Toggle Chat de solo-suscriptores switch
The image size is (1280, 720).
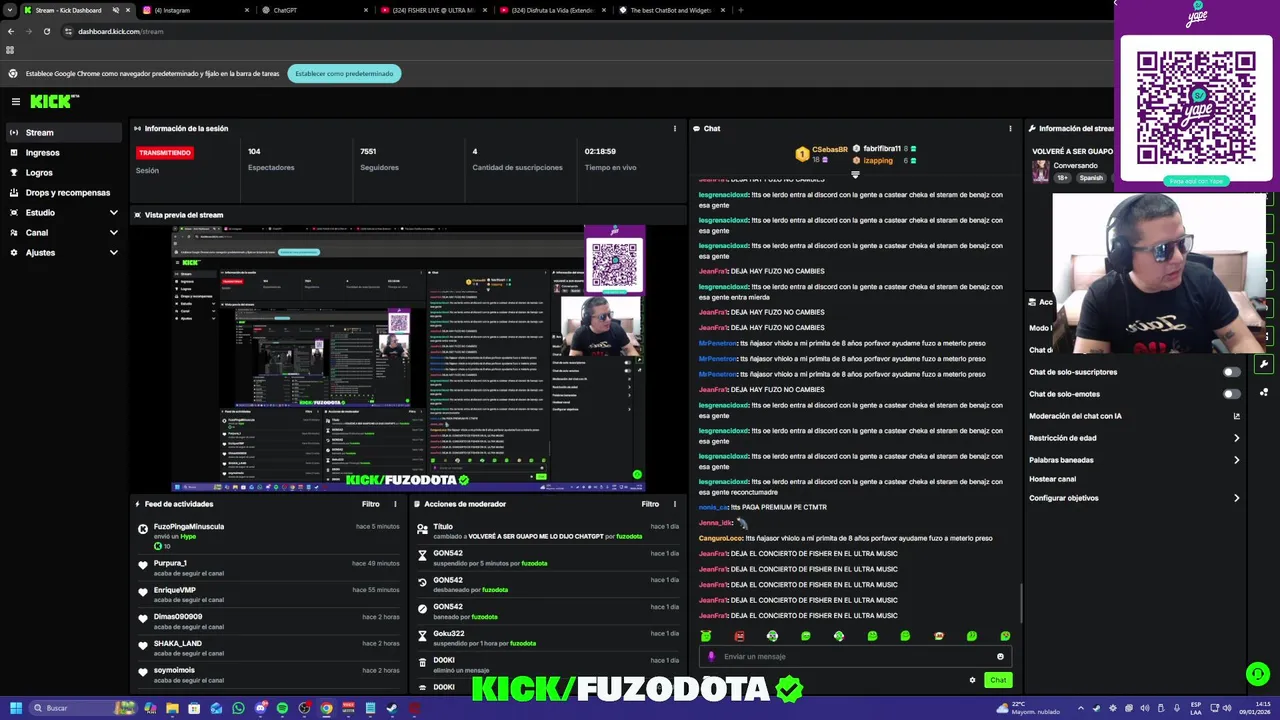click(1232, 372)
